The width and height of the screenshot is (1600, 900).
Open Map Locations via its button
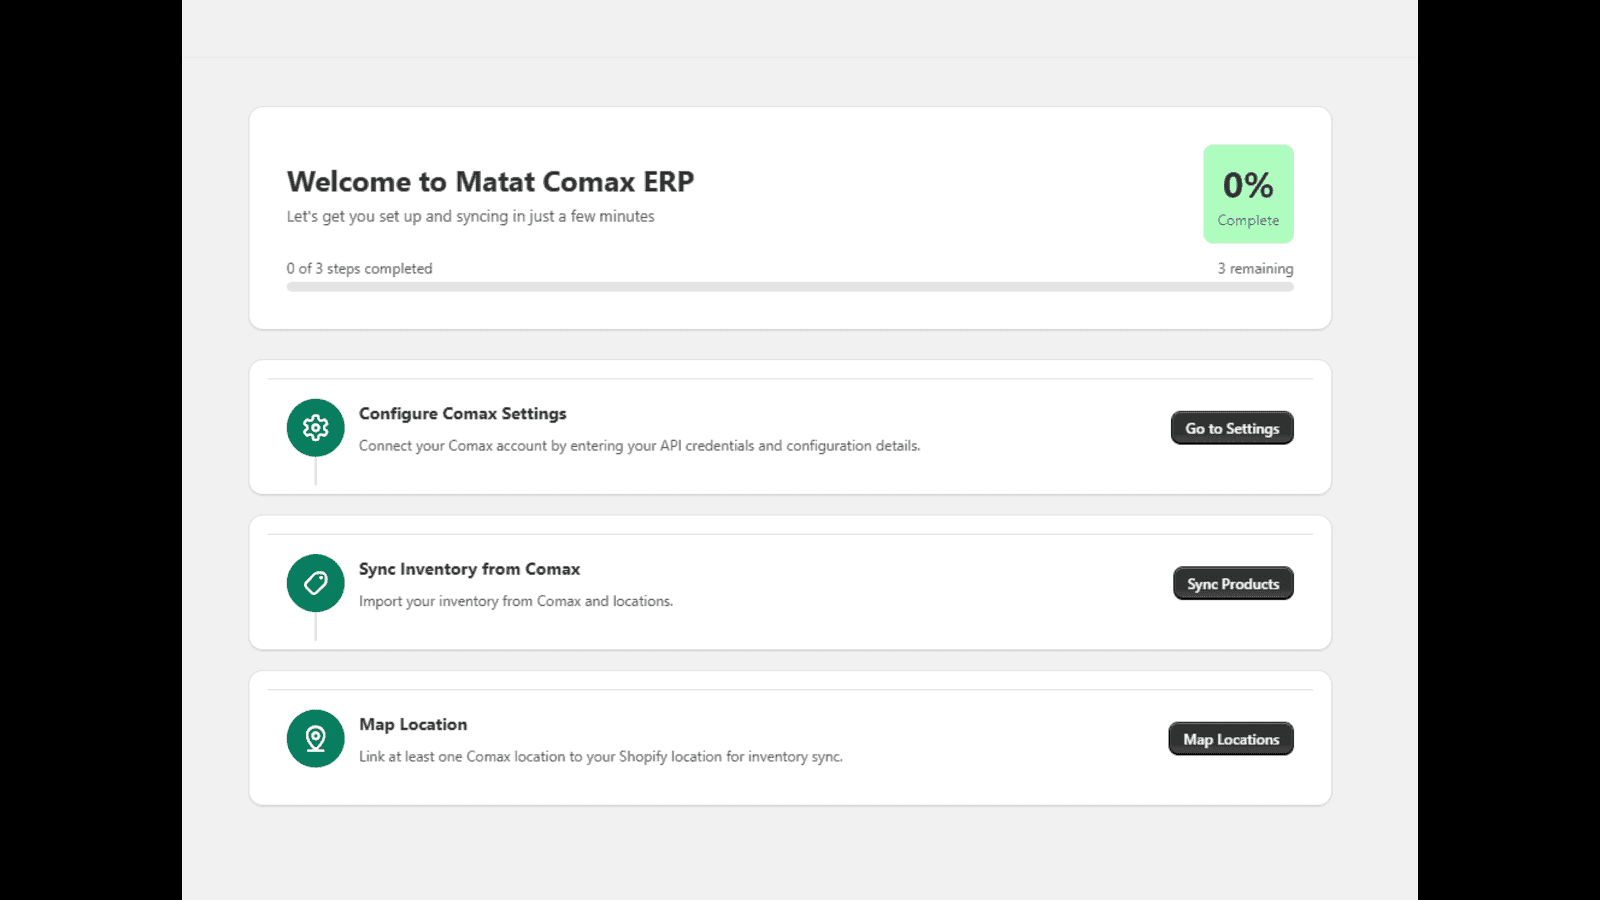pos(1230,739)
